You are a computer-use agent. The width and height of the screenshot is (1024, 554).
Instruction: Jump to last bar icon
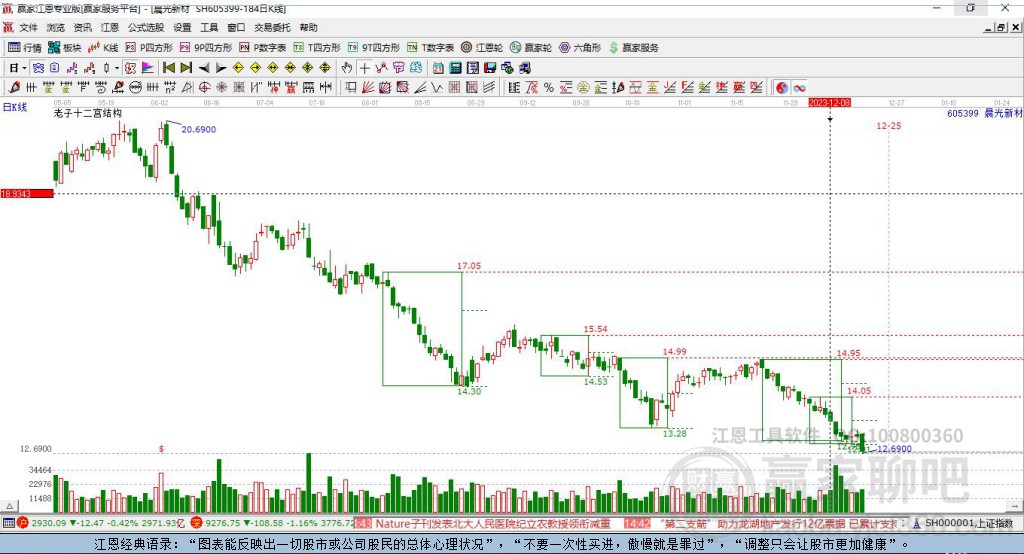click(186, 68)
